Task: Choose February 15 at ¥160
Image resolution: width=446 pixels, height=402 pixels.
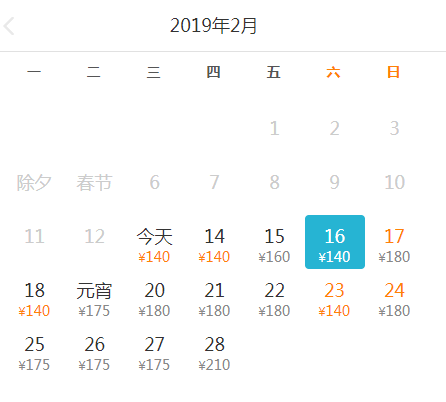Action: coord(274,242)
